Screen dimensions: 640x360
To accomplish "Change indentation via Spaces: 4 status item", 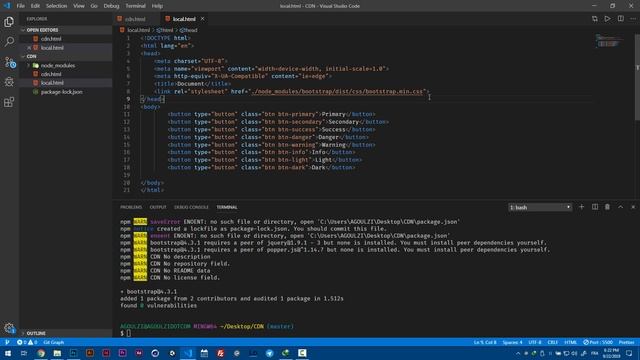I will tap(512, 342).
